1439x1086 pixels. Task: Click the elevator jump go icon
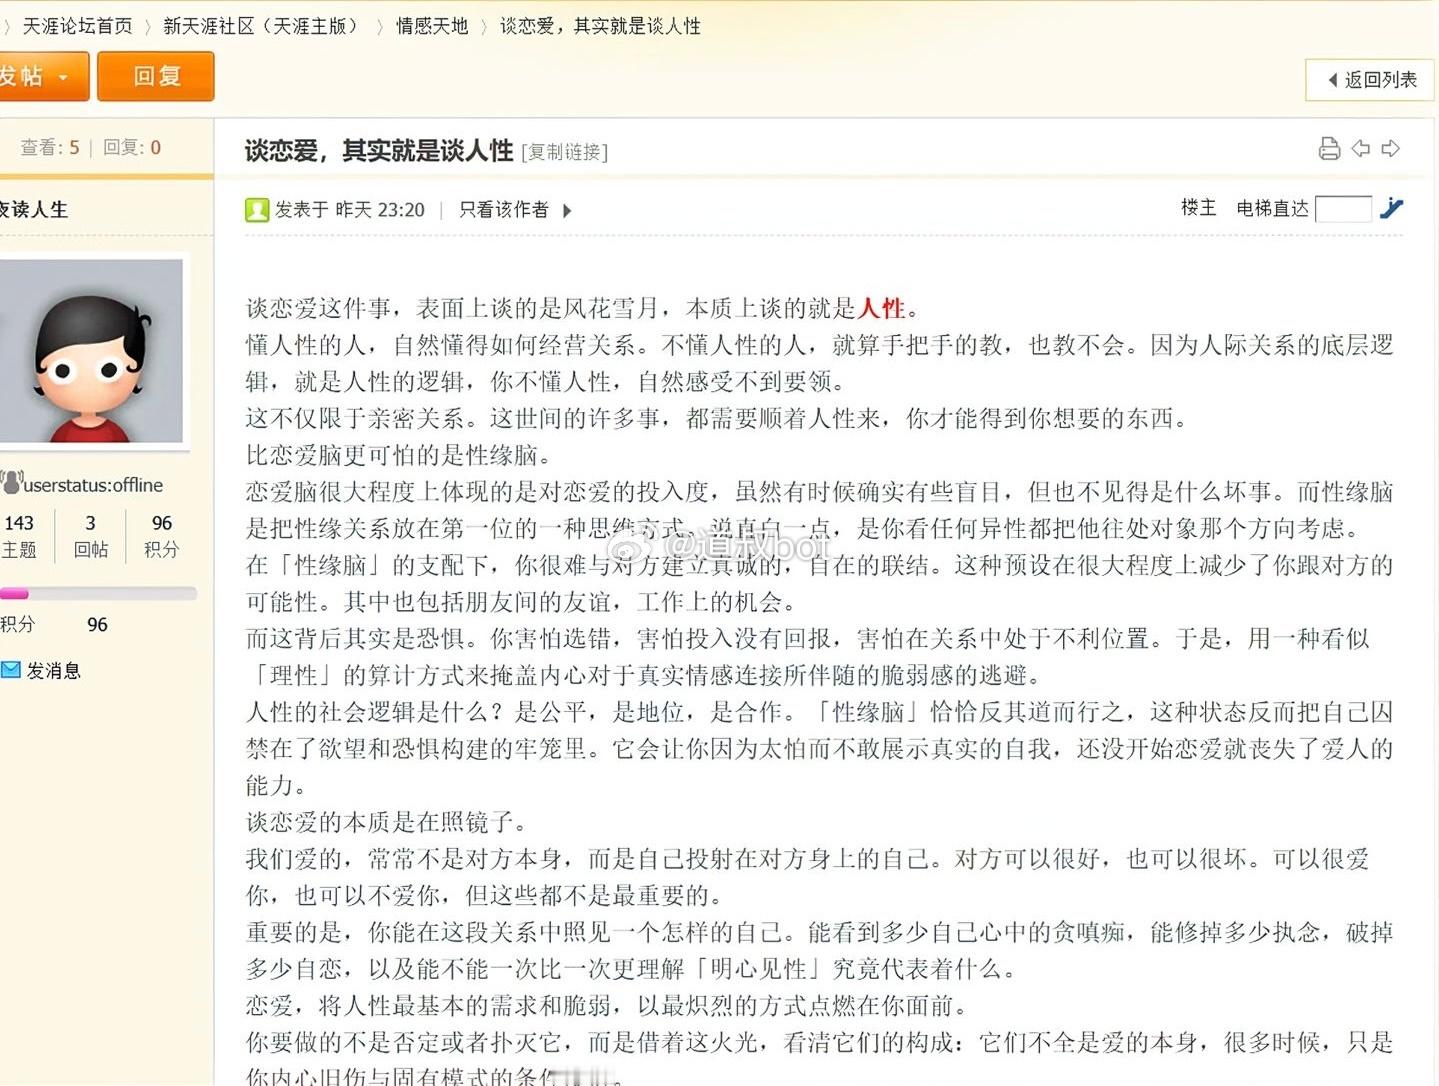pyautogui.click(x=1391, y=208)
